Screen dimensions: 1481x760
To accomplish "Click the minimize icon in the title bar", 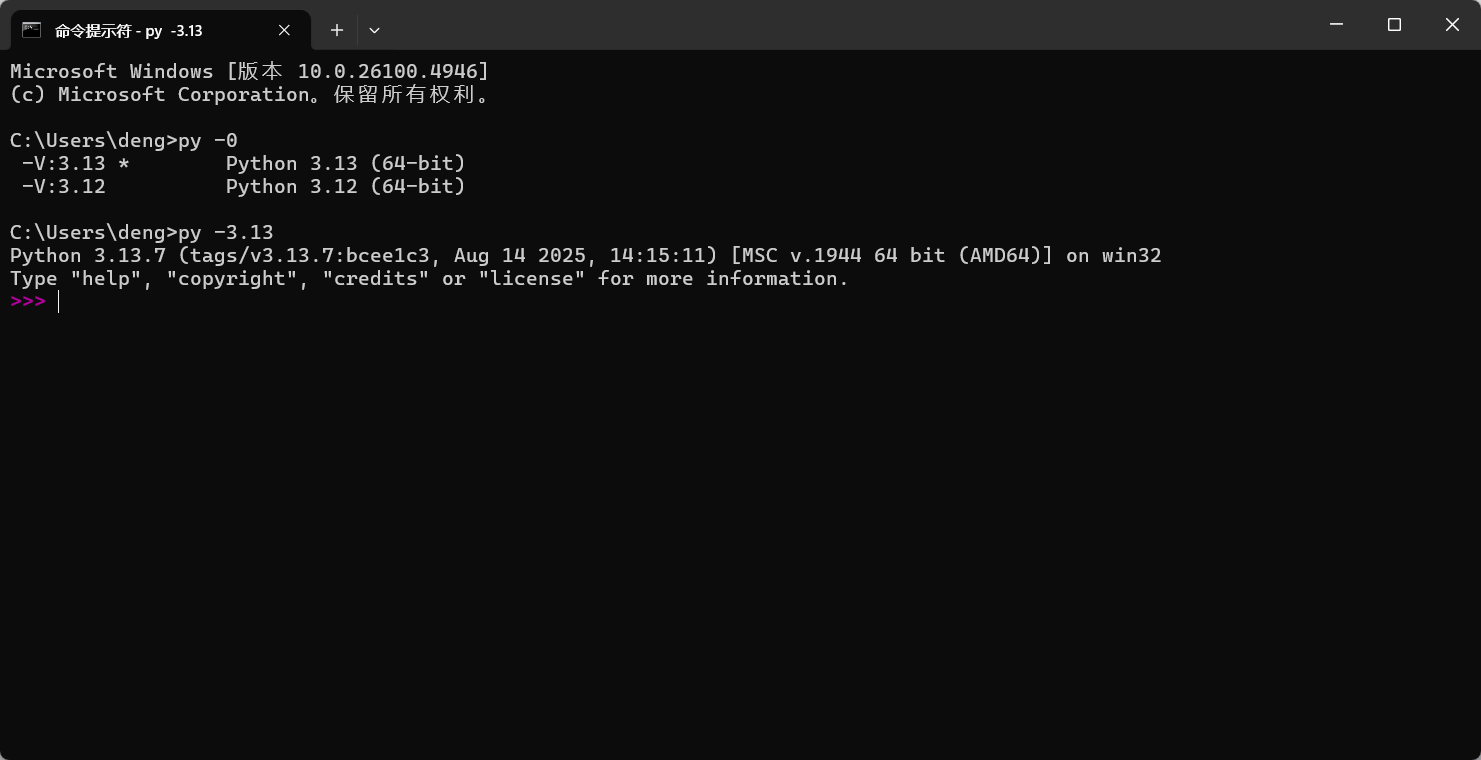I will click(1336, 25).
